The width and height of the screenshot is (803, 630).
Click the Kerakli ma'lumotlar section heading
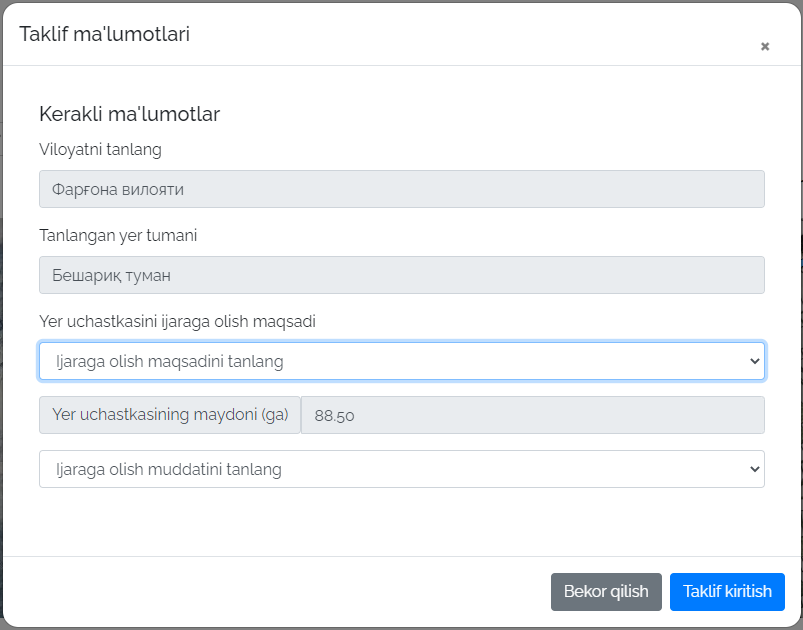(x=129, y=114)
